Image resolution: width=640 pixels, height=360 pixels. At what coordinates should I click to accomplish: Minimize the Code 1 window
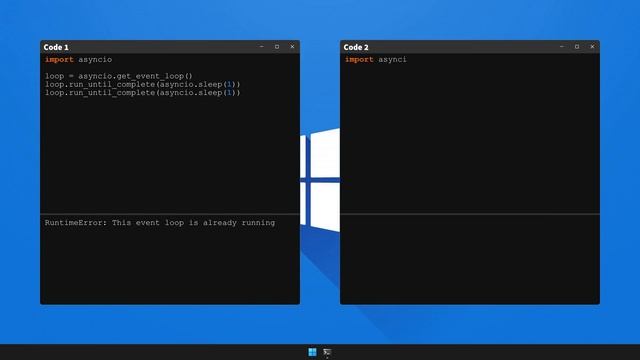coord(262,47)
